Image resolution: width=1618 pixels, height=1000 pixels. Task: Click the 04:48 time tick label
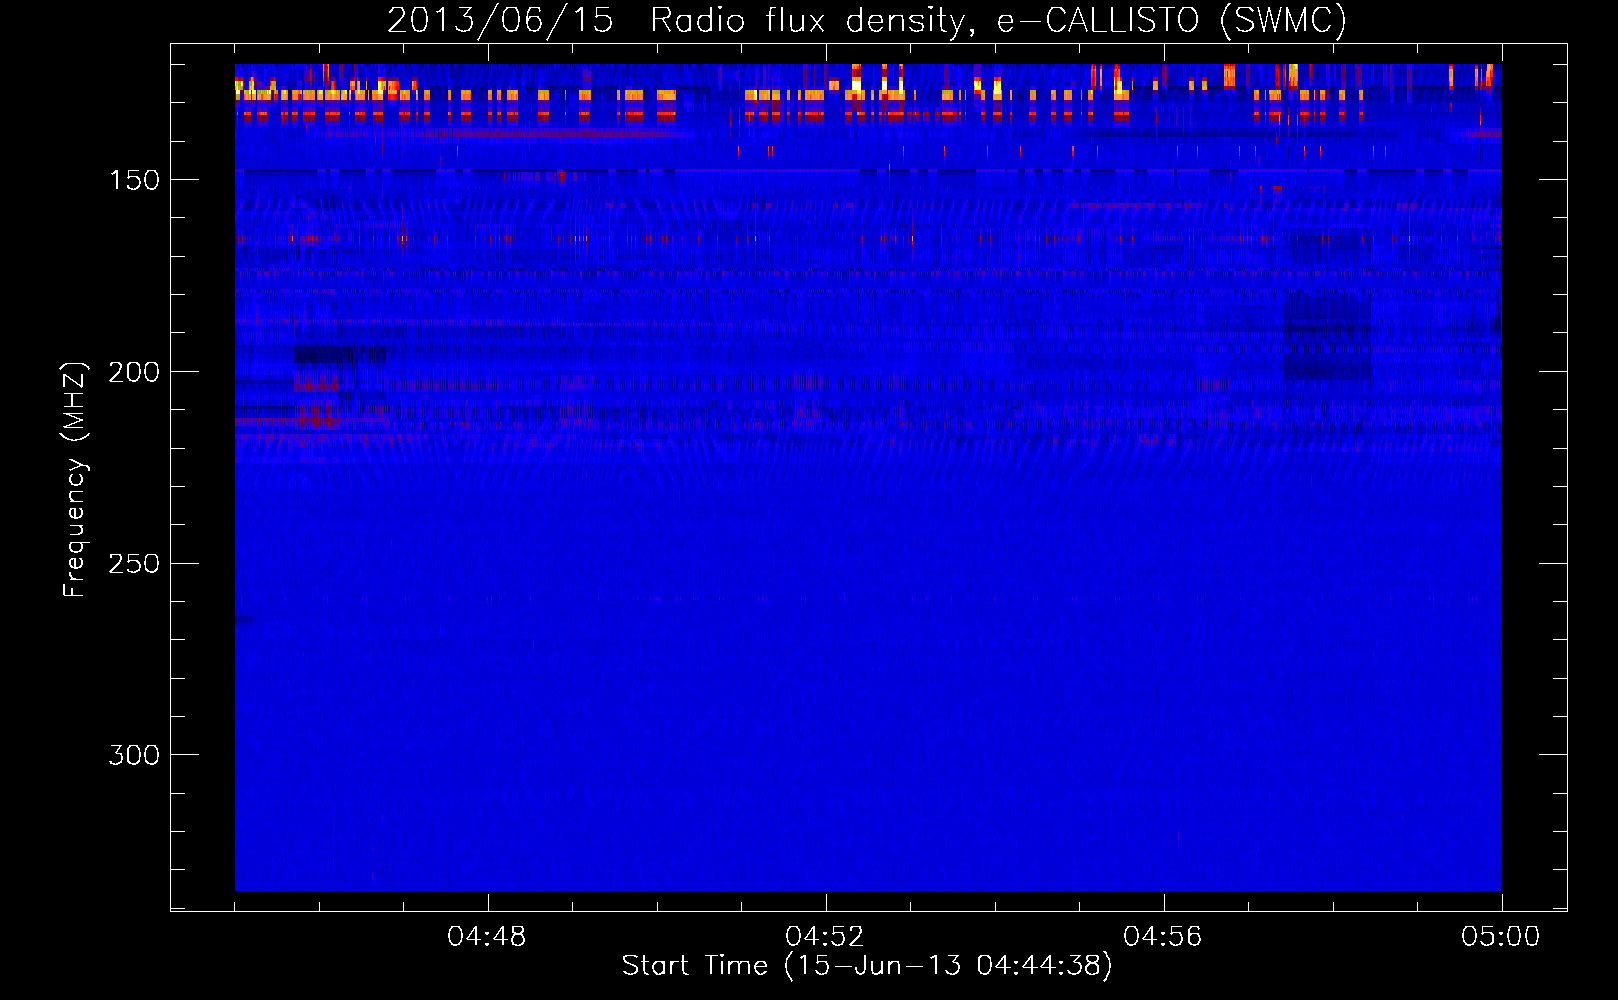click(x=487, y=937)
